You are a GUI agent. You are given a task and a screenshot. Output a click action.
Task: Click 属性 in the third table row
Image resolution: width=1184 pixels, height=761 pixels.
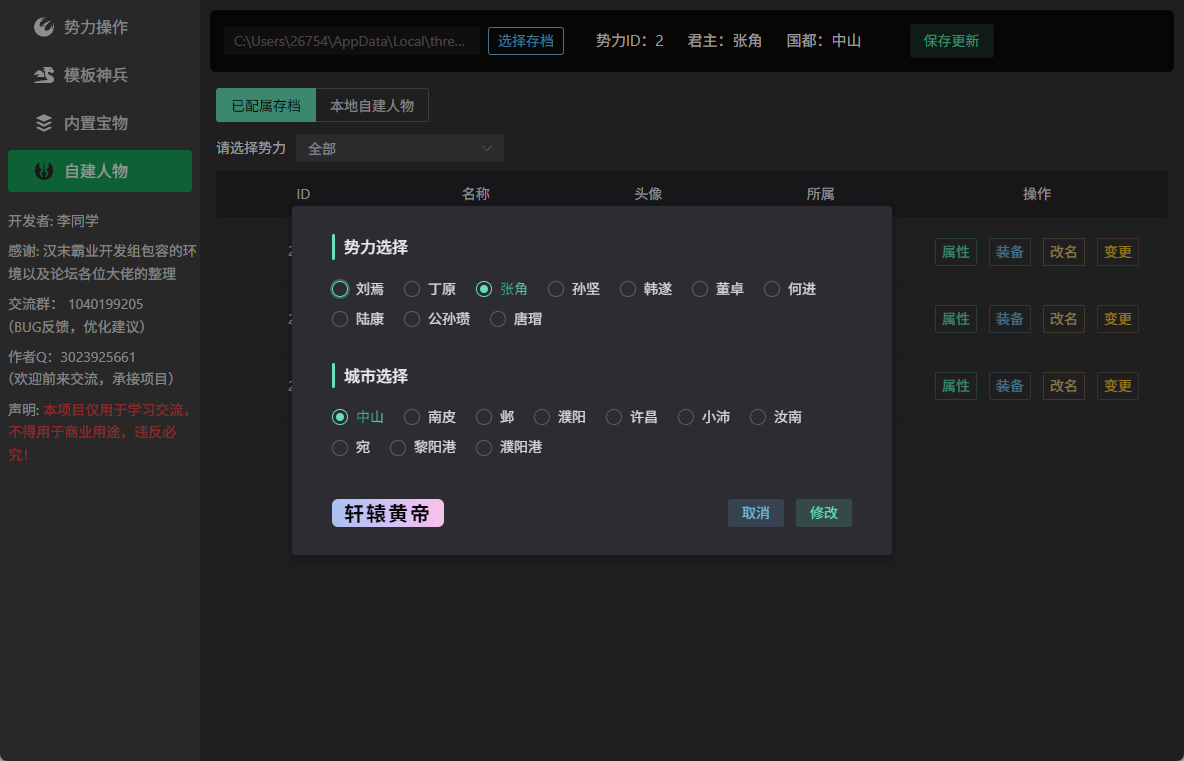[x=956, y=386]
